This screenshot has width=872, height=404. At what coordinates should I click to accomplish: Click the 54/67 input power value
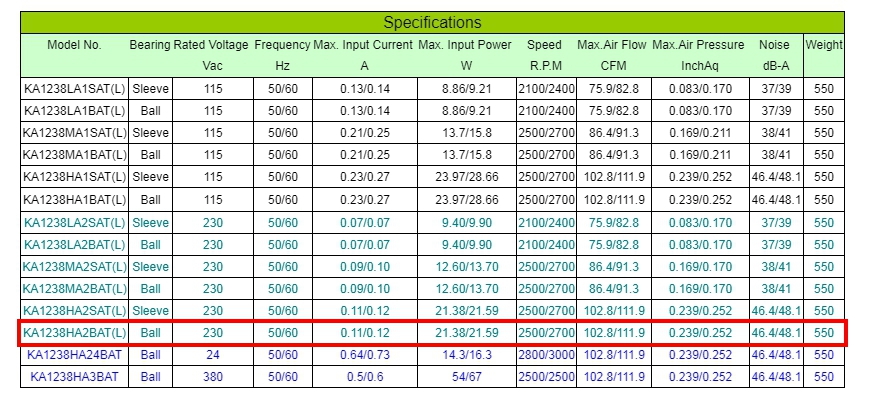[x=465, y=377]
